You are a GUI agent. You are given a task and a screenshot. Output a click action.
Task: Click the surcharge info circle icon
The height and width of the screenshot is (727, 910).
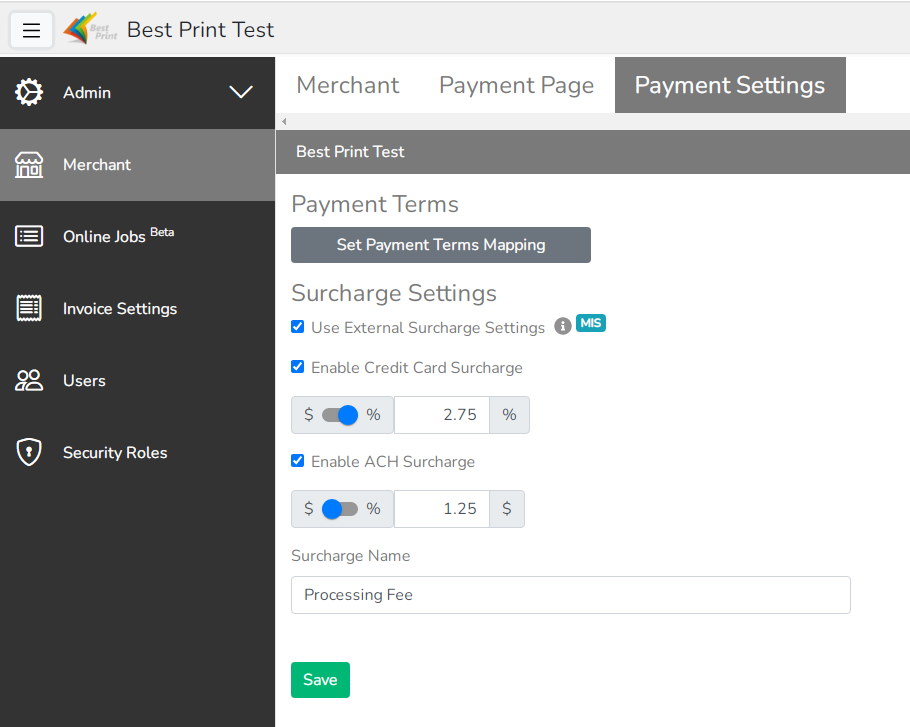[562, 327]
